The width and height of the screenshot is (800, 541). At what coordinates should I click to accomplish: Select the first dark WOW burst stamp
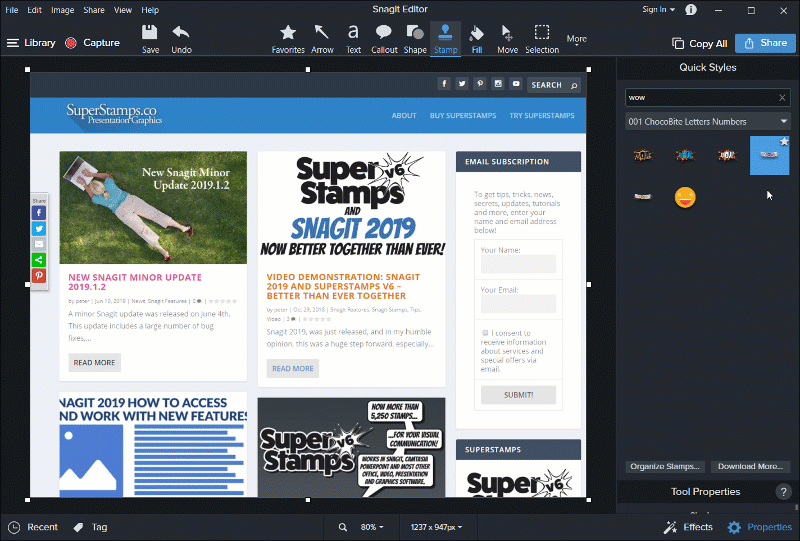(x=643, y=155)
